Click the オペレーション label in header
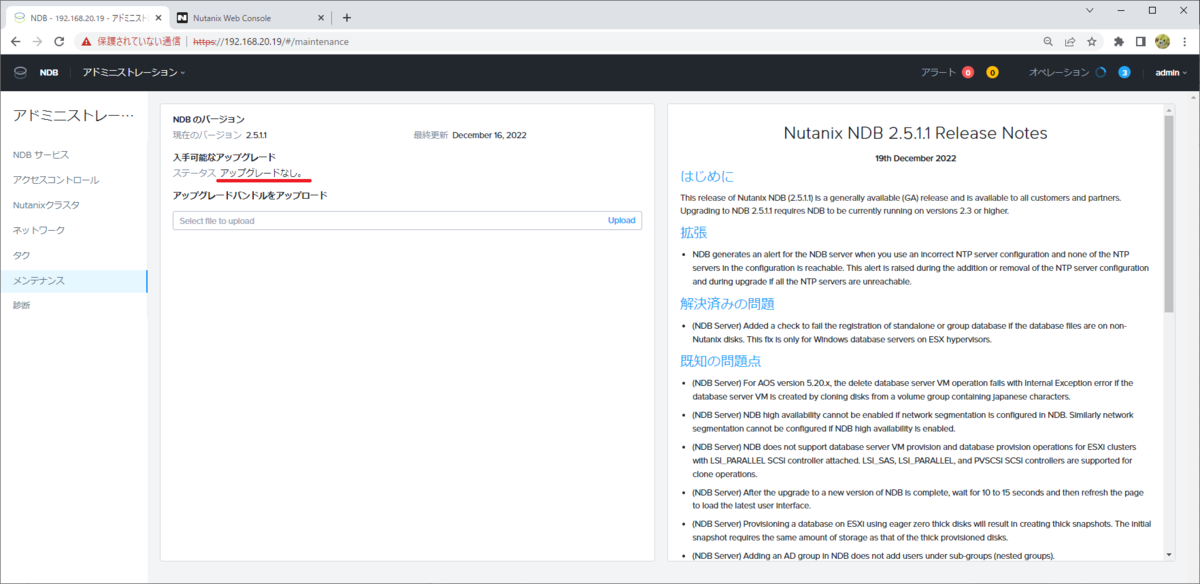This screenshot has height=584, width=1200. (x=1059, y=72)
